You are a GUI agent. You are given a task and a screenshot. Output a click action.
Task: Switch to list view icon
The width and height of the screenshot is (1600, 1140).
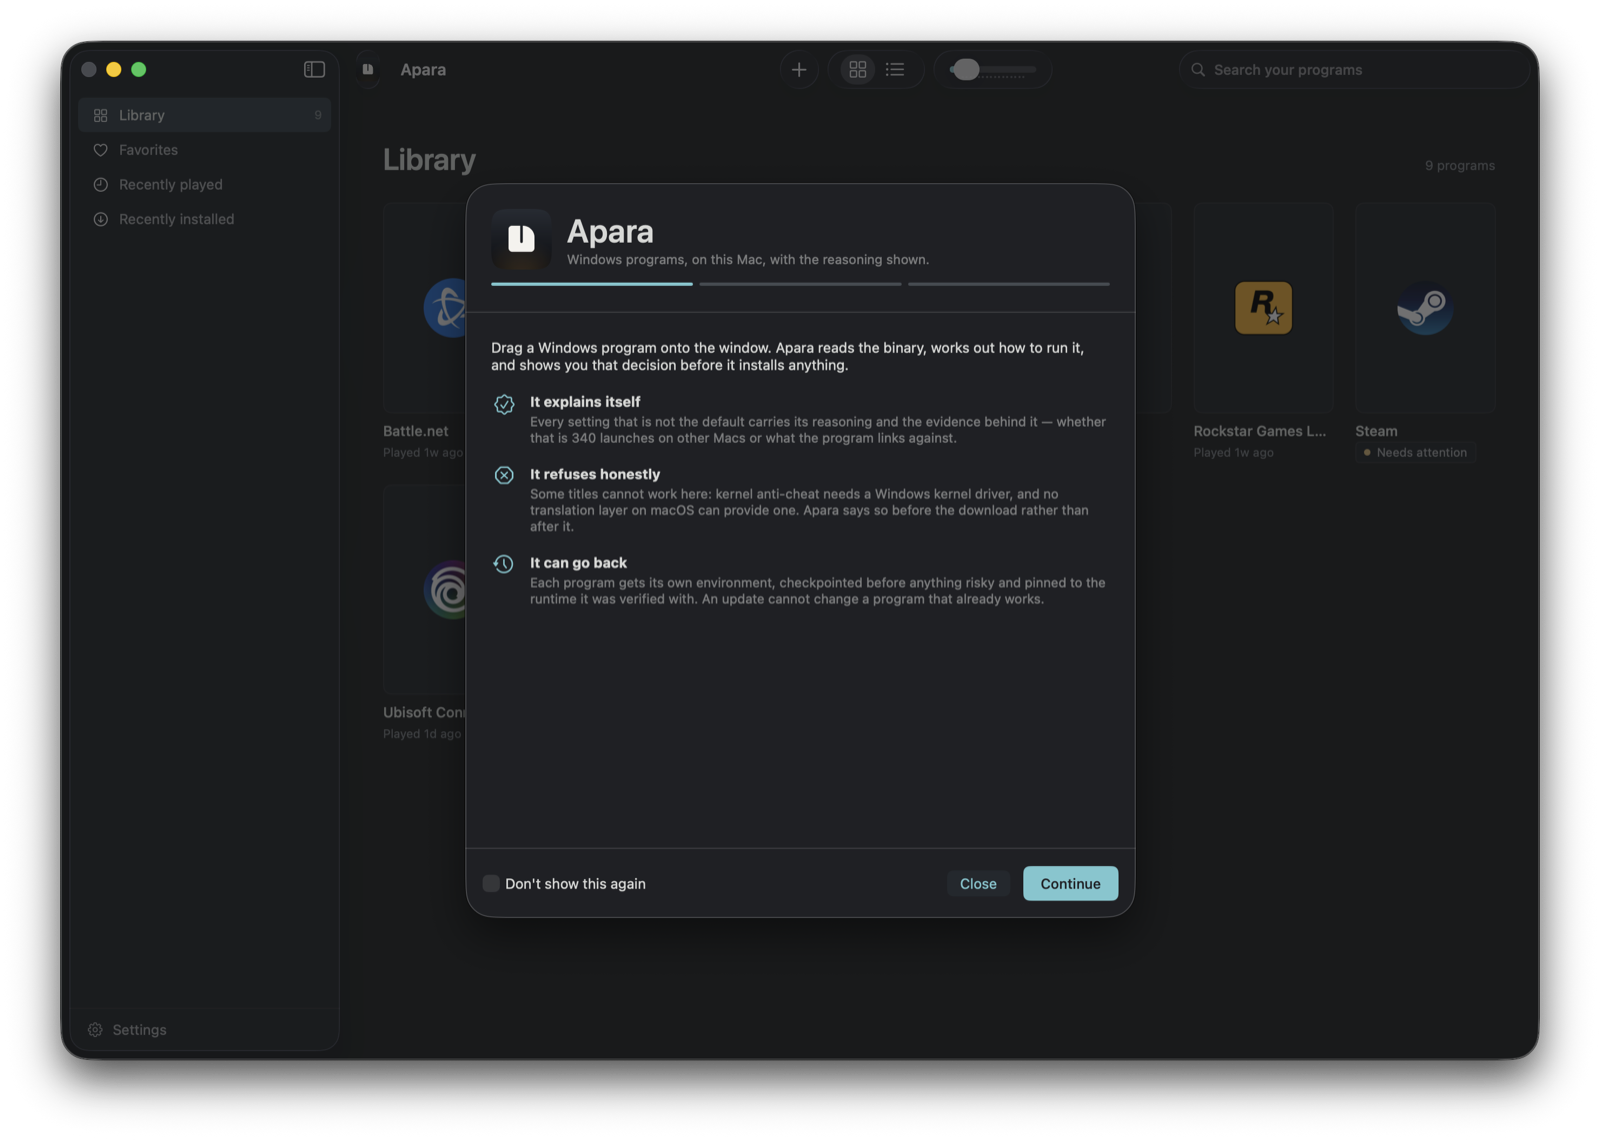(x=895, y=69)
